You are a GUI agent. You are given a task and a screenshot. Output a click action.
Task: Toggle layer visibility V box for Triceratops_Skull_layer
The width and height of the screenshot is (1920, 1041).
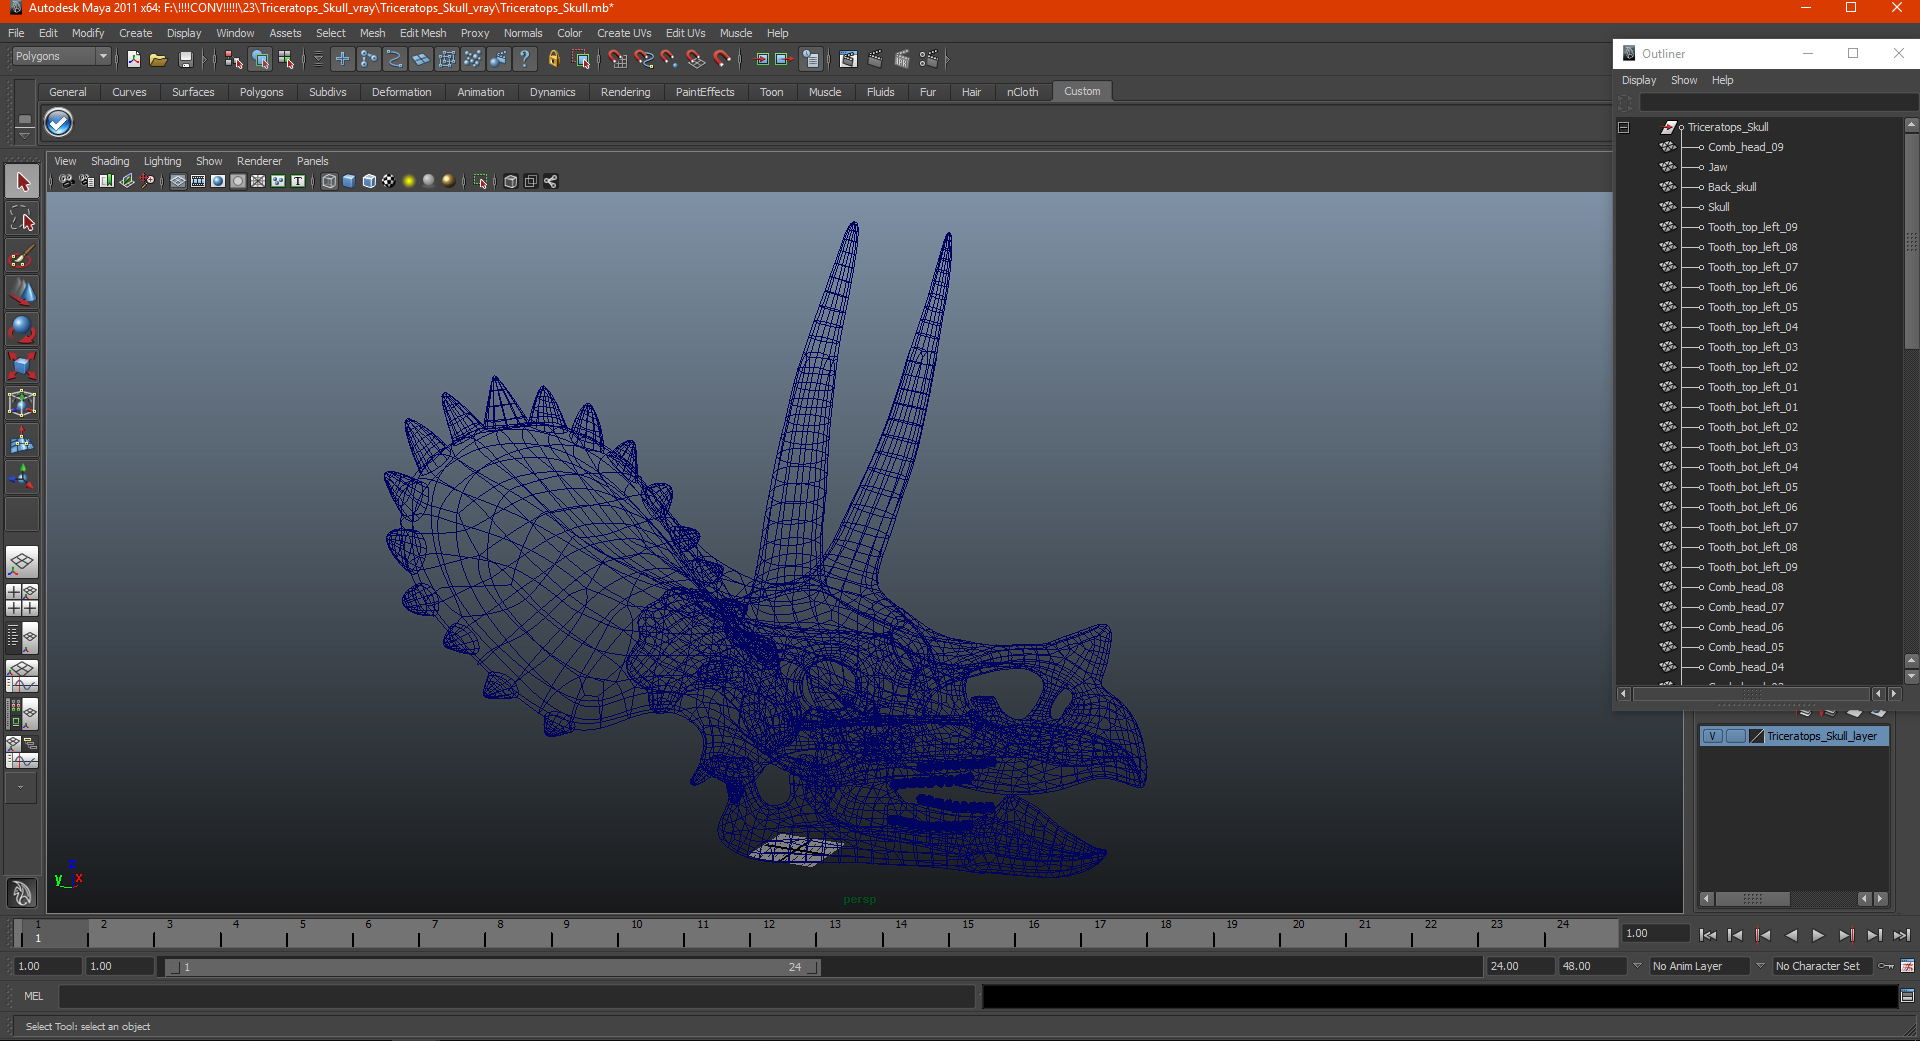pyautogui.click(x=1712, y=736)
